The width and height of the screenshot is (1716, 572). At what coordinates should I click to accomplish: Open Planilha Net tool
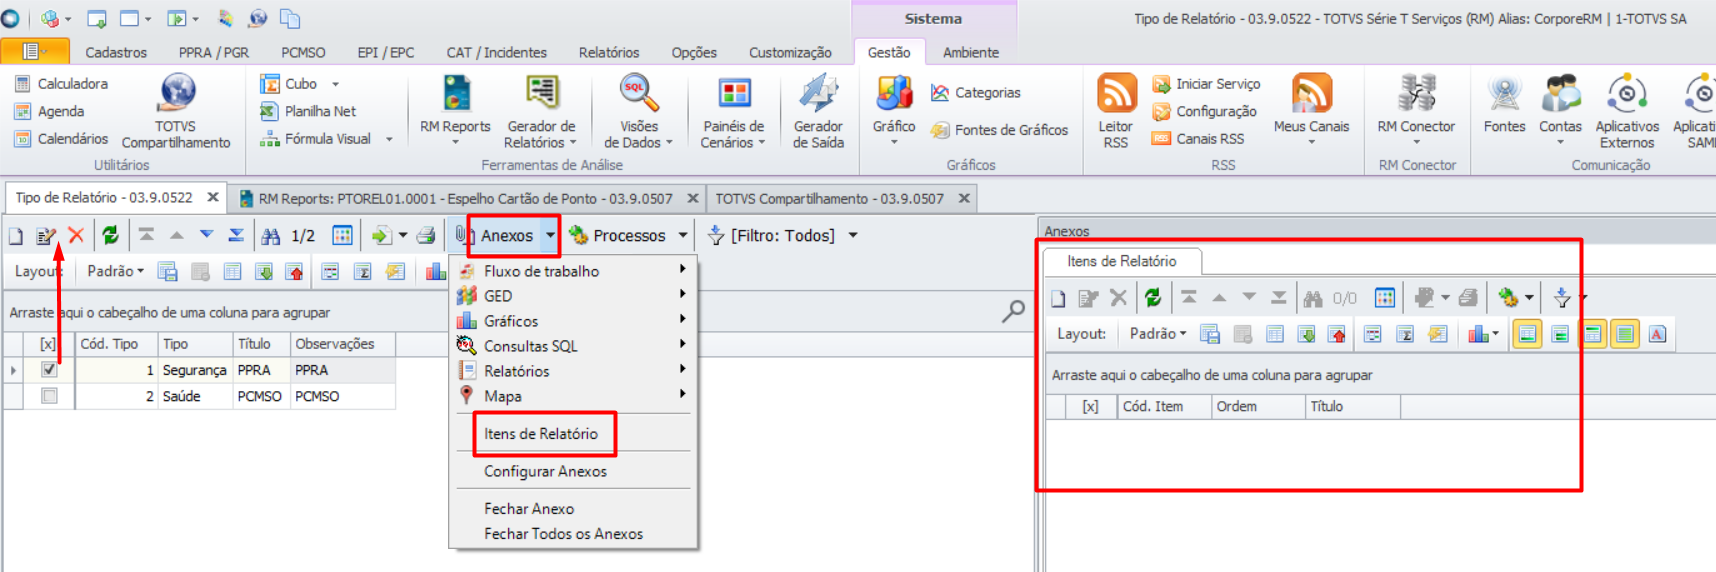(x=309, y=111)
